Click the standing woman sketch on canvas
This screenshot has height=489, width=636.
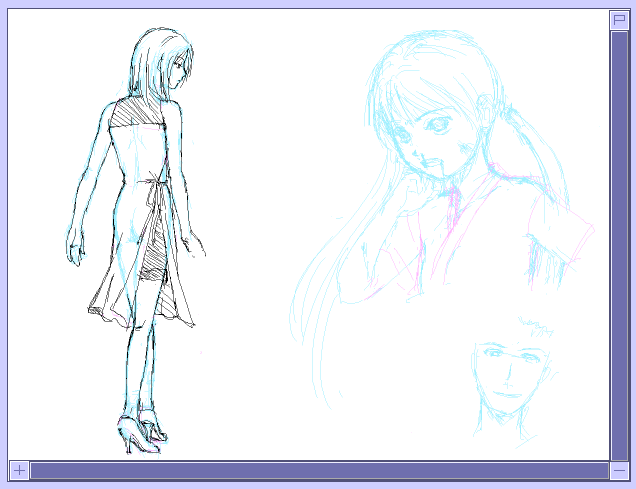[x=136, y=241]
